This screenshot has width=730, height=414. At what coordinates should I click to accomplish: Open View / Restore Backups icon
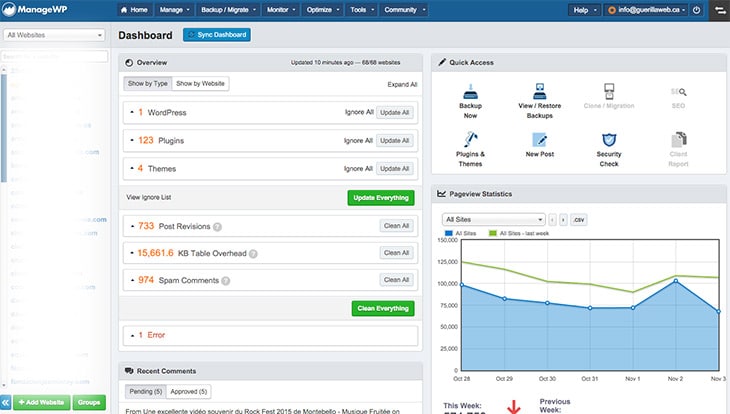click(x=540, y=91)
